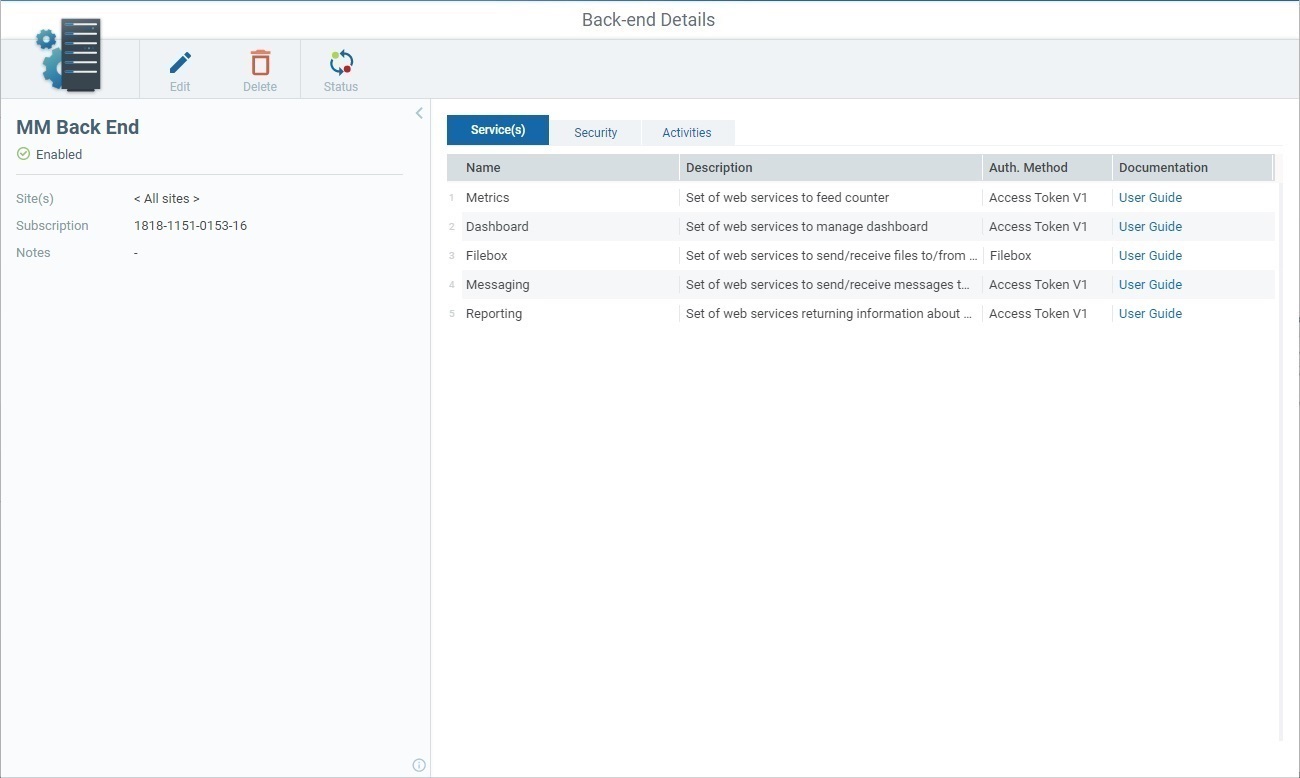1300x778 pixels.
Task: Click the back-end server logo icon
Action: [70, 55]
